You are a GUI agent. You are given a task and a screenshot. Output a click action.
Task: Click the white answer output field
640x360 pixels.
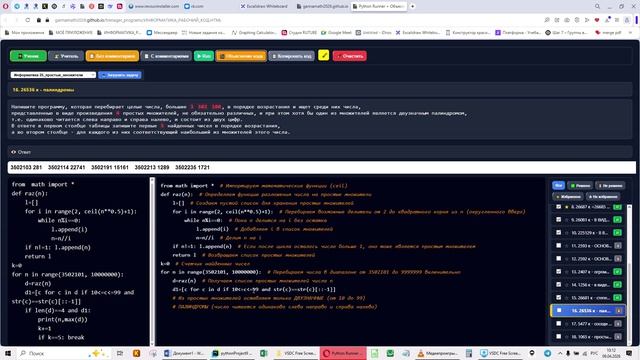[x=322, y=167]
